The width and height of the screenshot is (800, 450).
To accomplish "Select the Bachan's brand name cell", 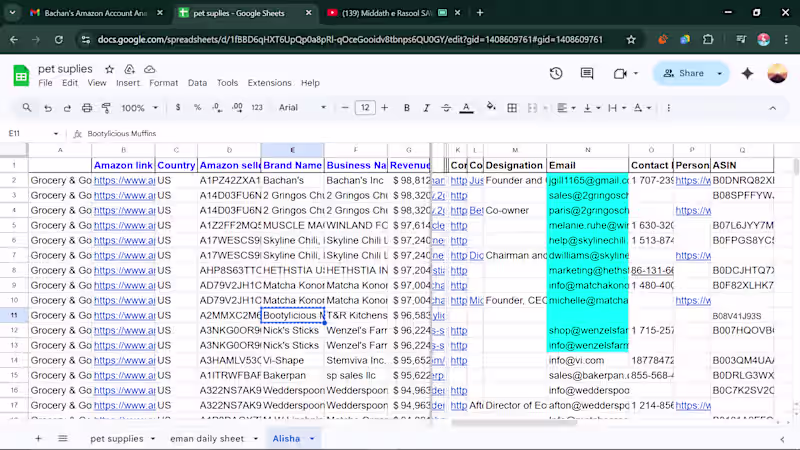I will pyautogui.click(x=292, y=180).
